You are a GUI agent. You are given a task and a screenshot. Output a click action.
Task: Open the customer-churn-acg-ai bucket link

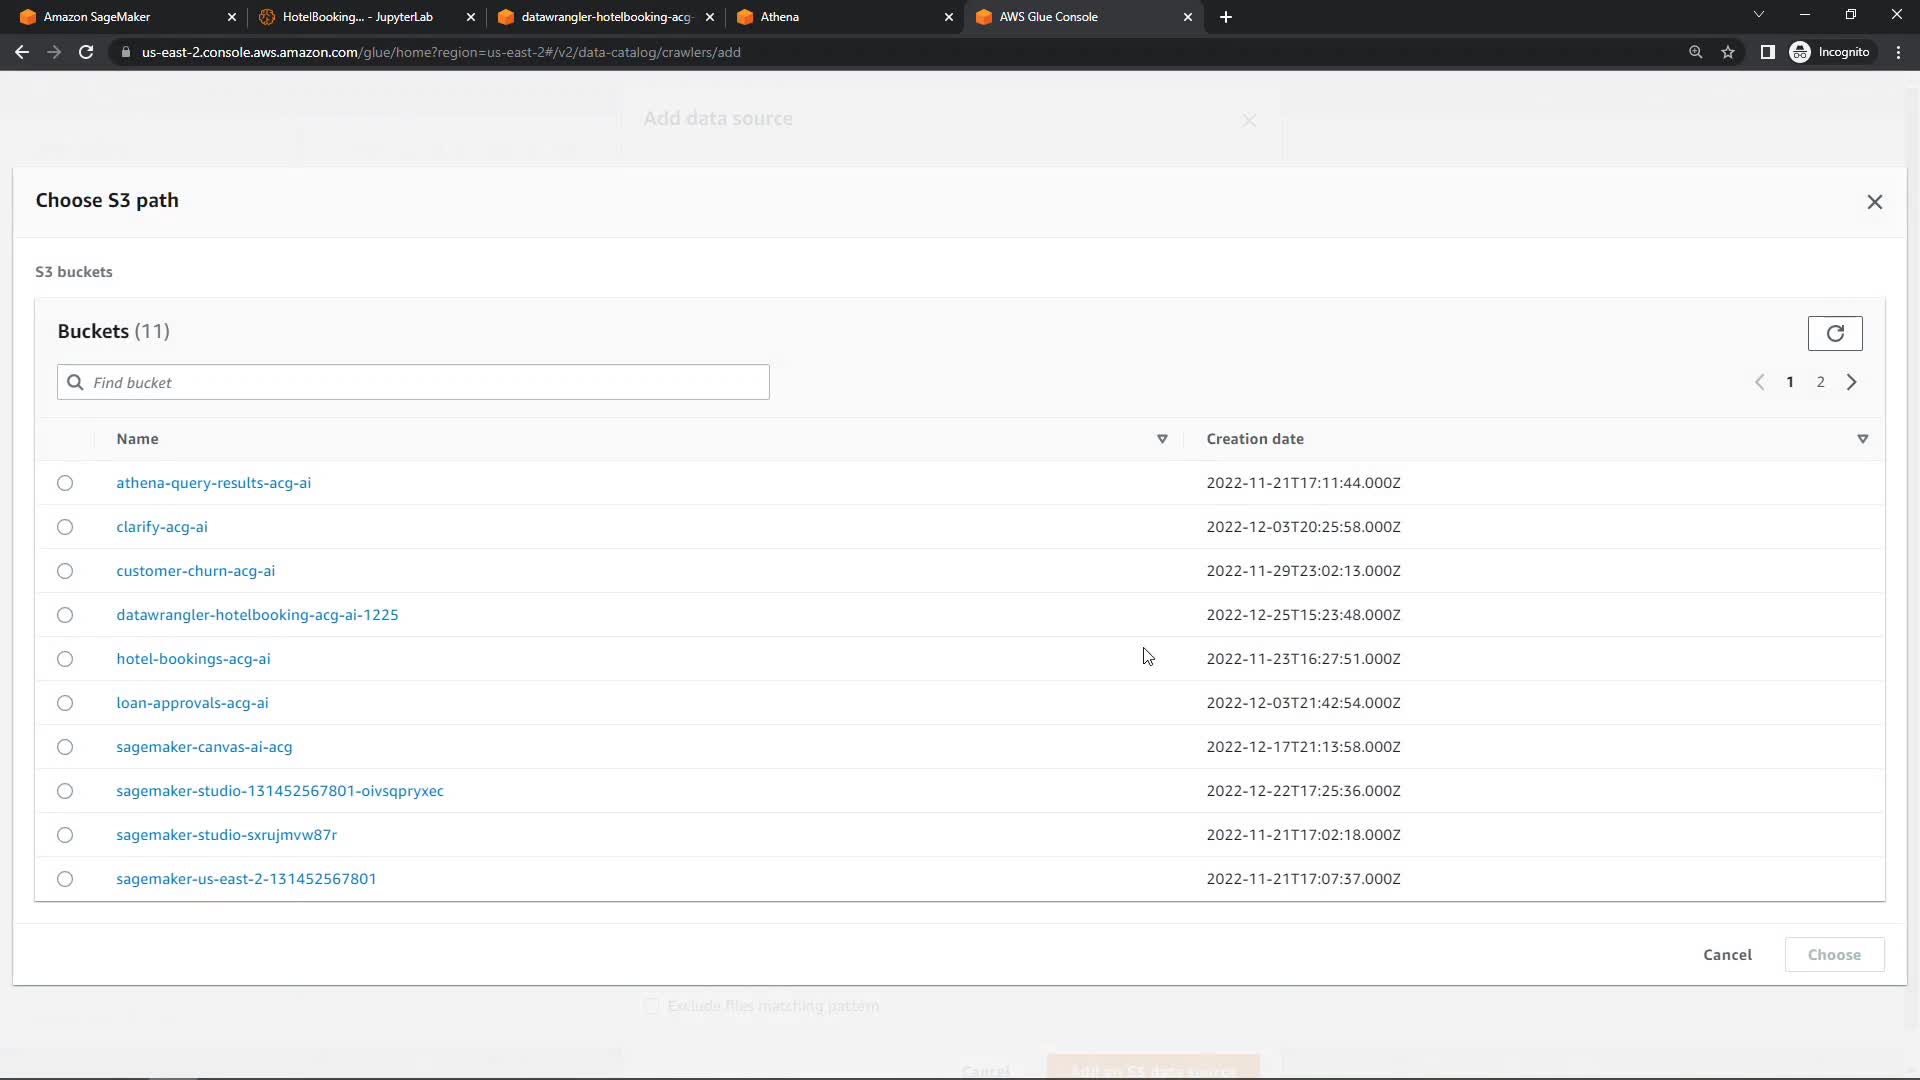click(x=195, y=571)
